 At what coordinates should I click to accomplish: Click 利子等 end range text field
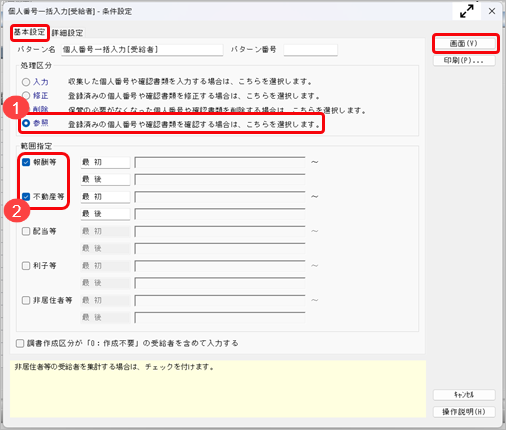pos(220,283)
